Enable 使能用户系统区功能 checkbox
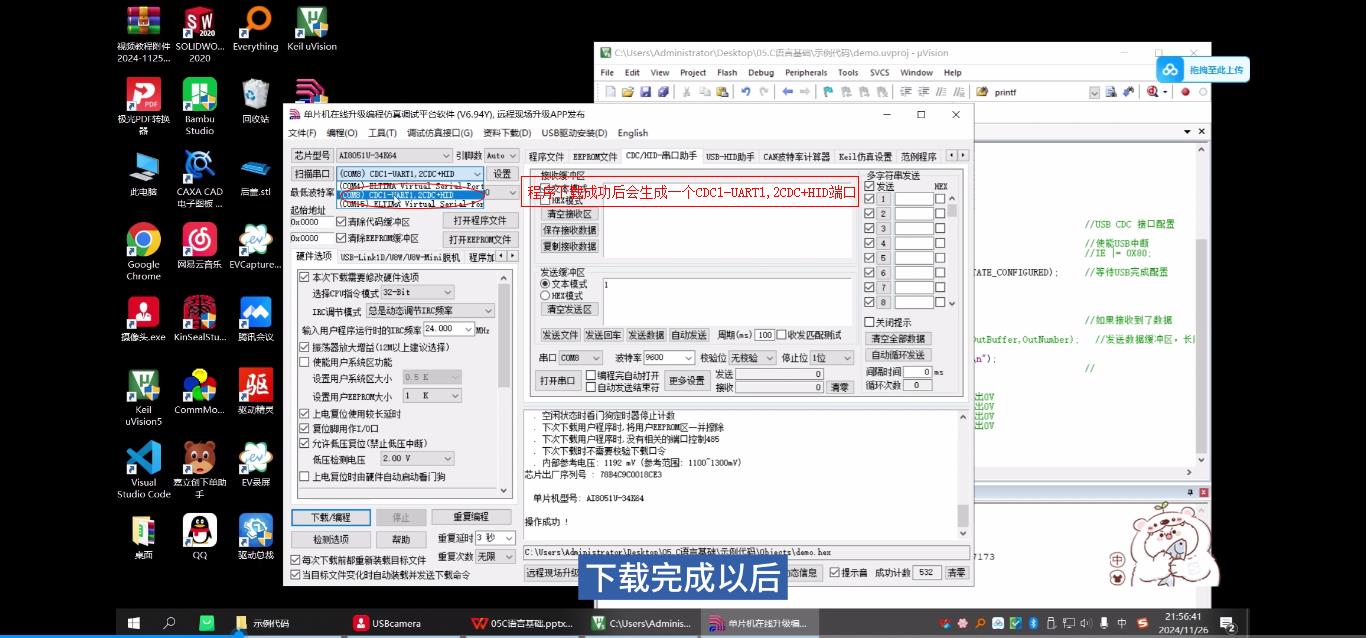Viewport: 1366px width, 638px height. (x=306, y=364)
